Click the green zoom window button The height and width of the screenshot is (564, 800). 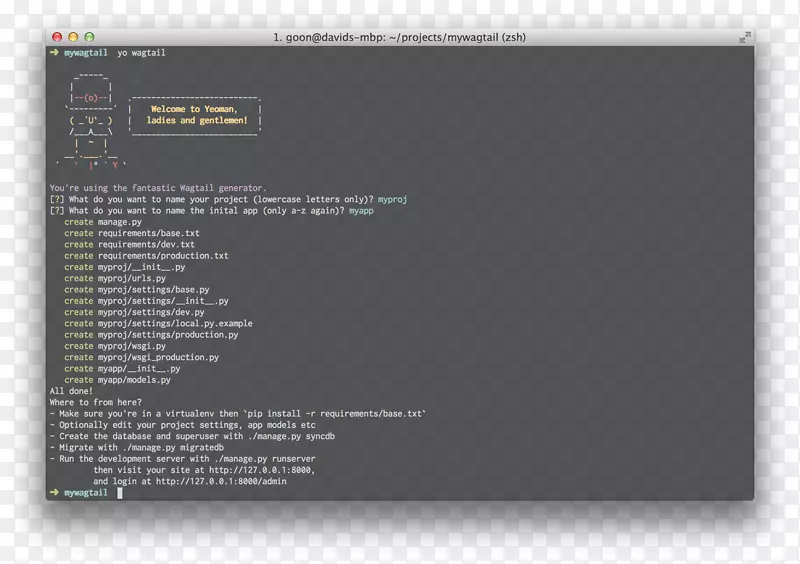tap(89, 37)
